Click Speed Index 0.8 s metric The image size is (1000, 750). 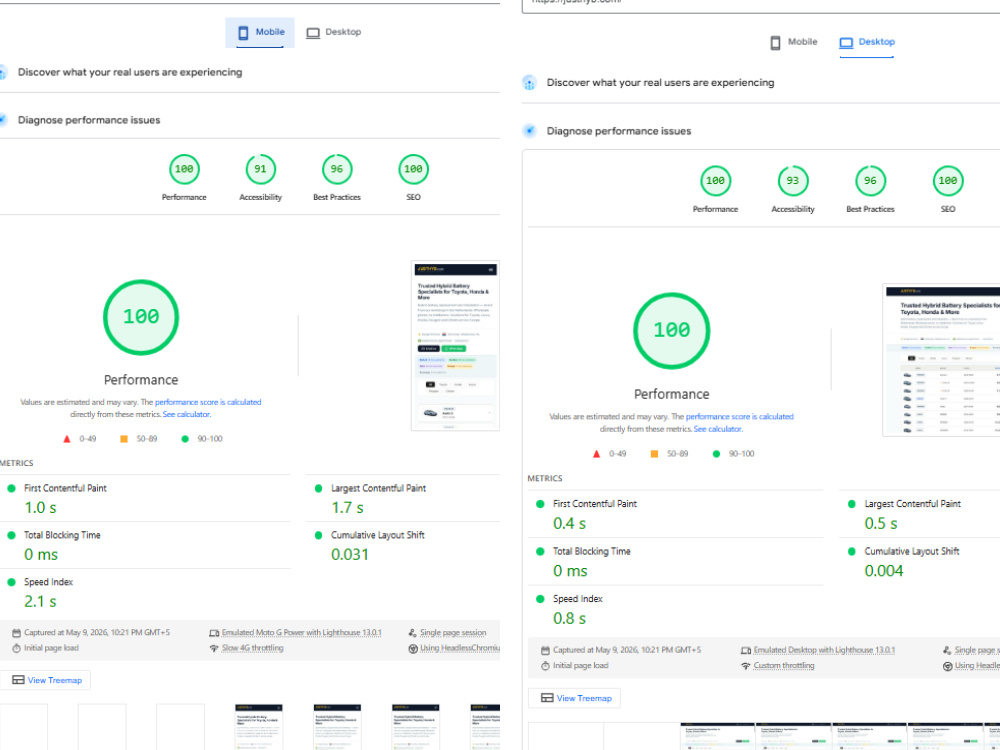[x=675, y=608]
